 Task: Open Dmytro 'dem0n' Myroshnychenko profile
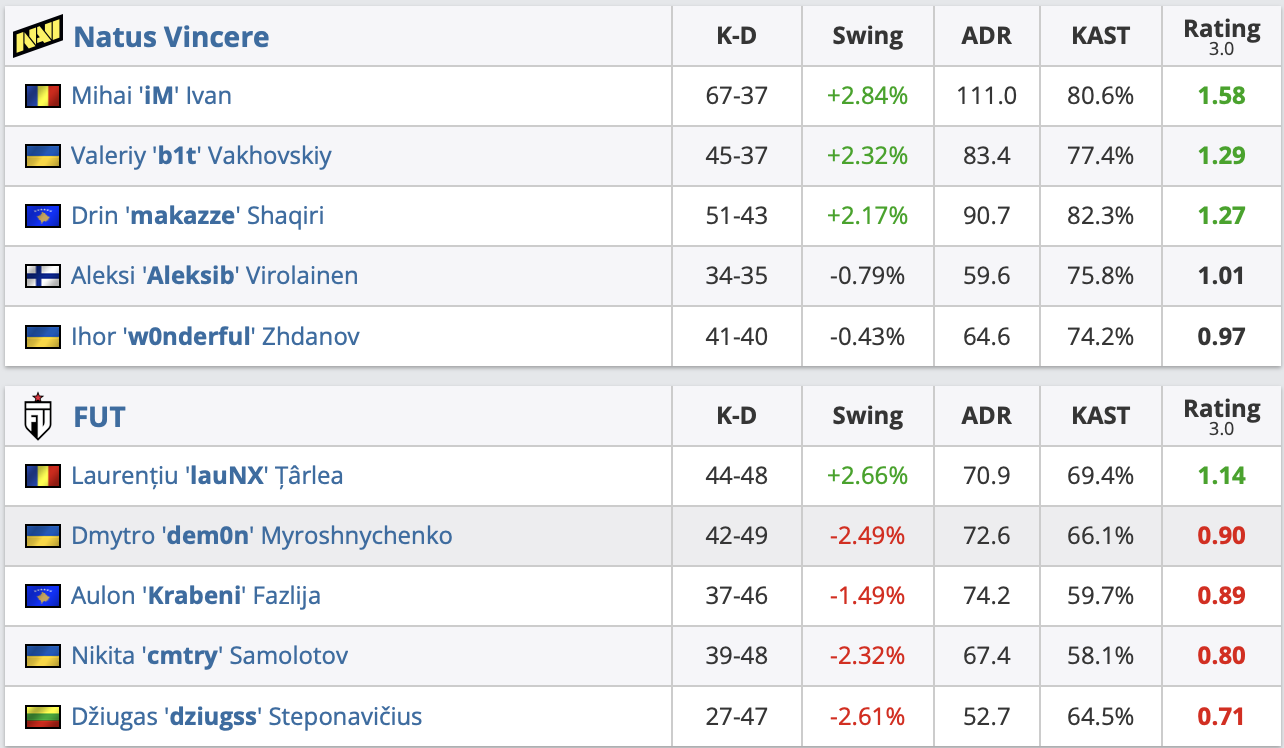pos(261,536)
